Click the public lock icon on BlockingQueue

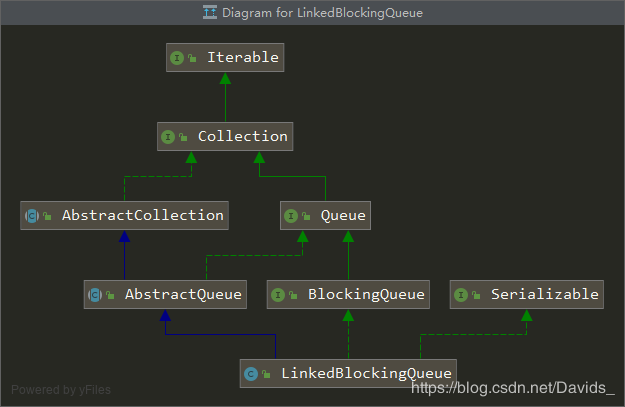pyautogui.click(x=293, y=295)
